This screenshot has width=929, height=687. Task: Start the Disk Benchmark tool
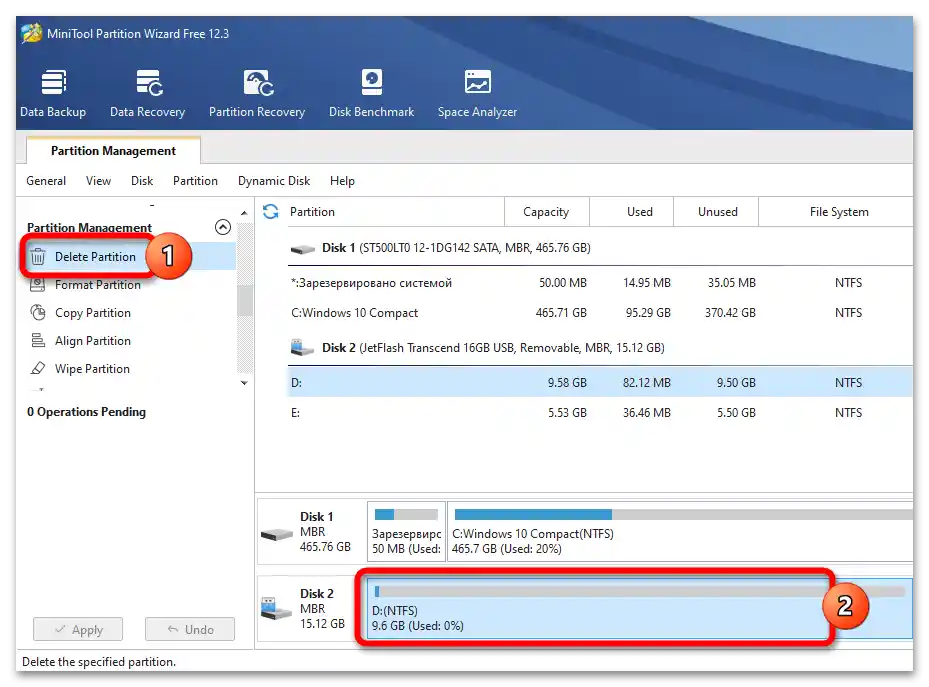click(x=371, y=93)
